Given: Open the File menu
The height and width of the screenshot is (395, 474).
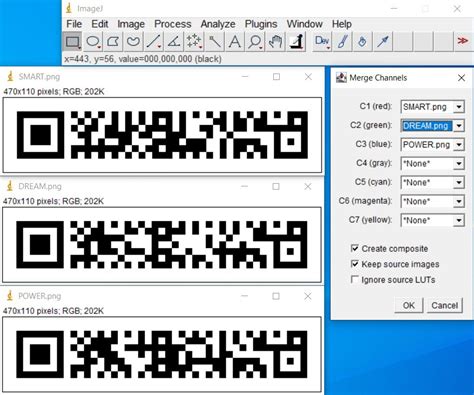Looking at the screenshot, I should 74,24.
